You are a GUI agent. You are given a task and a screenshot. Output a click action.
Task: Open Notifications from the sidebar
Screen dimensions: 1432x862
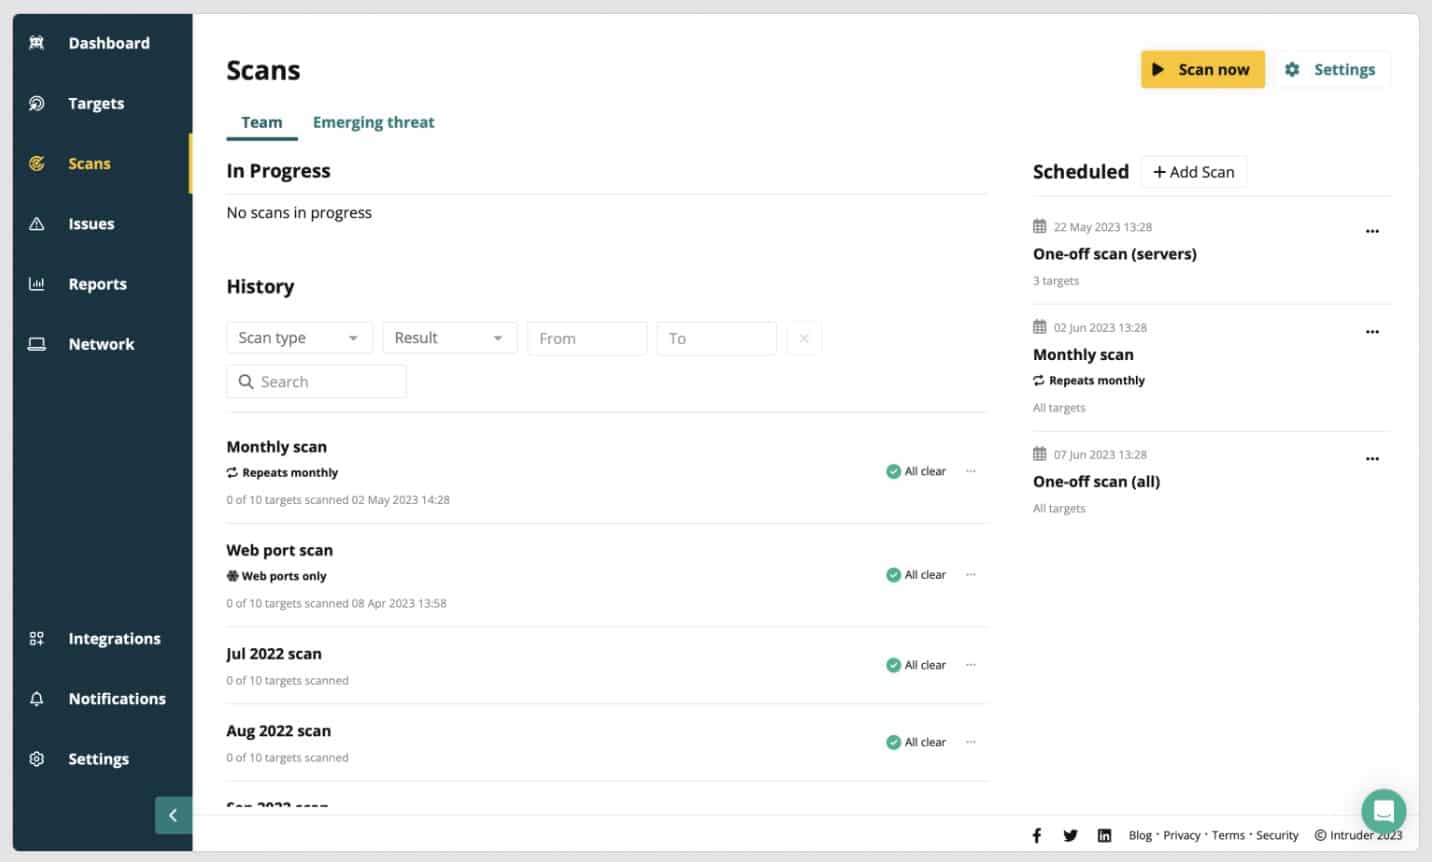[x=117, y=699]
